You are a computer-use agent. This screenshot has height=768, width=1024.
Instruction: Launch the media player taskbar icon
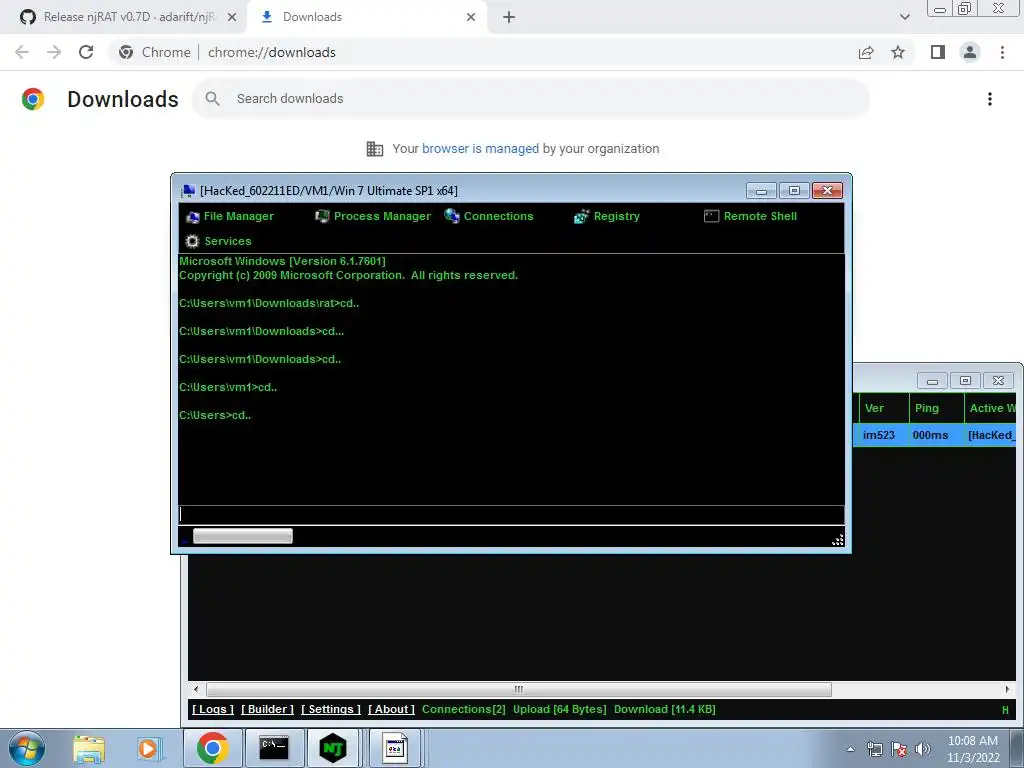pos(148,748)
